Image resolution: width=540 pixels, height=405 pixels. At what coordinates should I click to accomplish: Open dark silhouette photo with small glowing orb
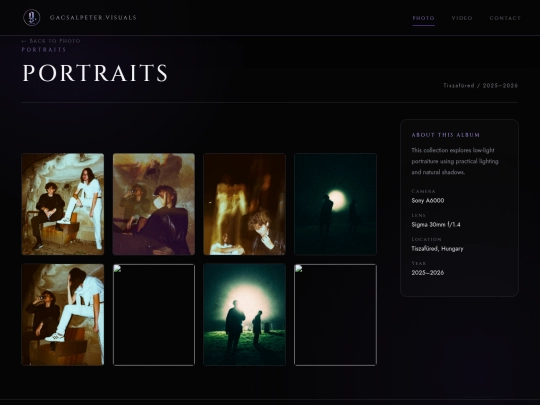click(335, 204)
